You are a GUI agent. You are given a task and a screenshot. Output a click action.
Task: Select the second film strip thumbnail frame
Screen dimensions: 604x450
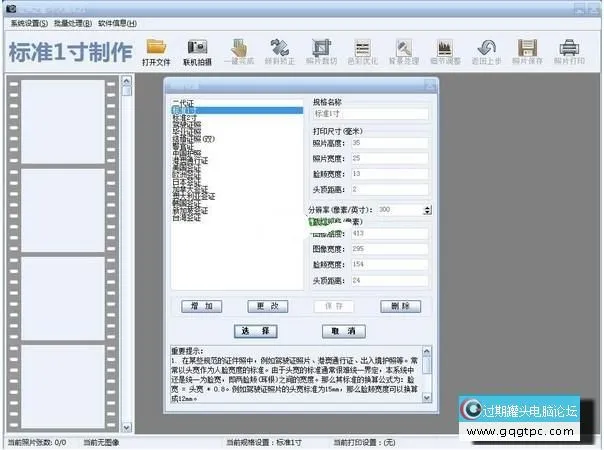[x=63, y=210]
